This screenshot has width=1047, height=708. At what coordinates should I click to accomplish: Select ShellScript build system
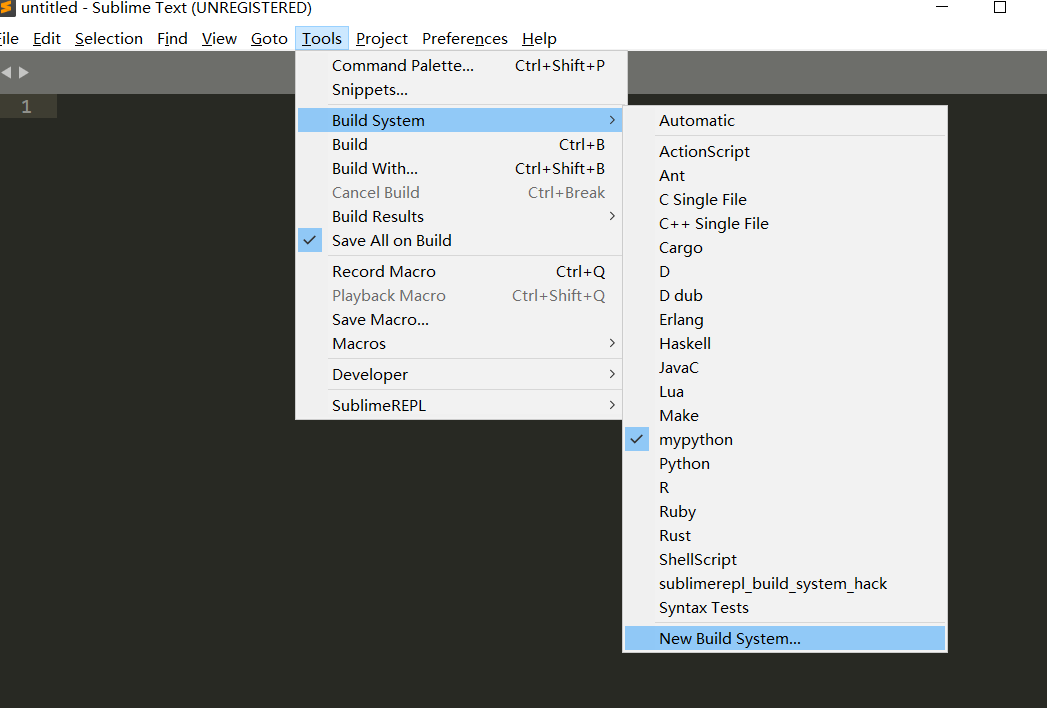click(x=785, y=560)
